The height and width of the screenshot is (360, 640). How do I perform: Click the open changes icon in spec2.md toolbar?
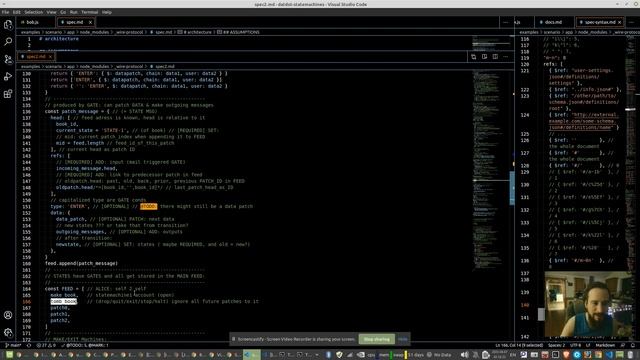473,57
